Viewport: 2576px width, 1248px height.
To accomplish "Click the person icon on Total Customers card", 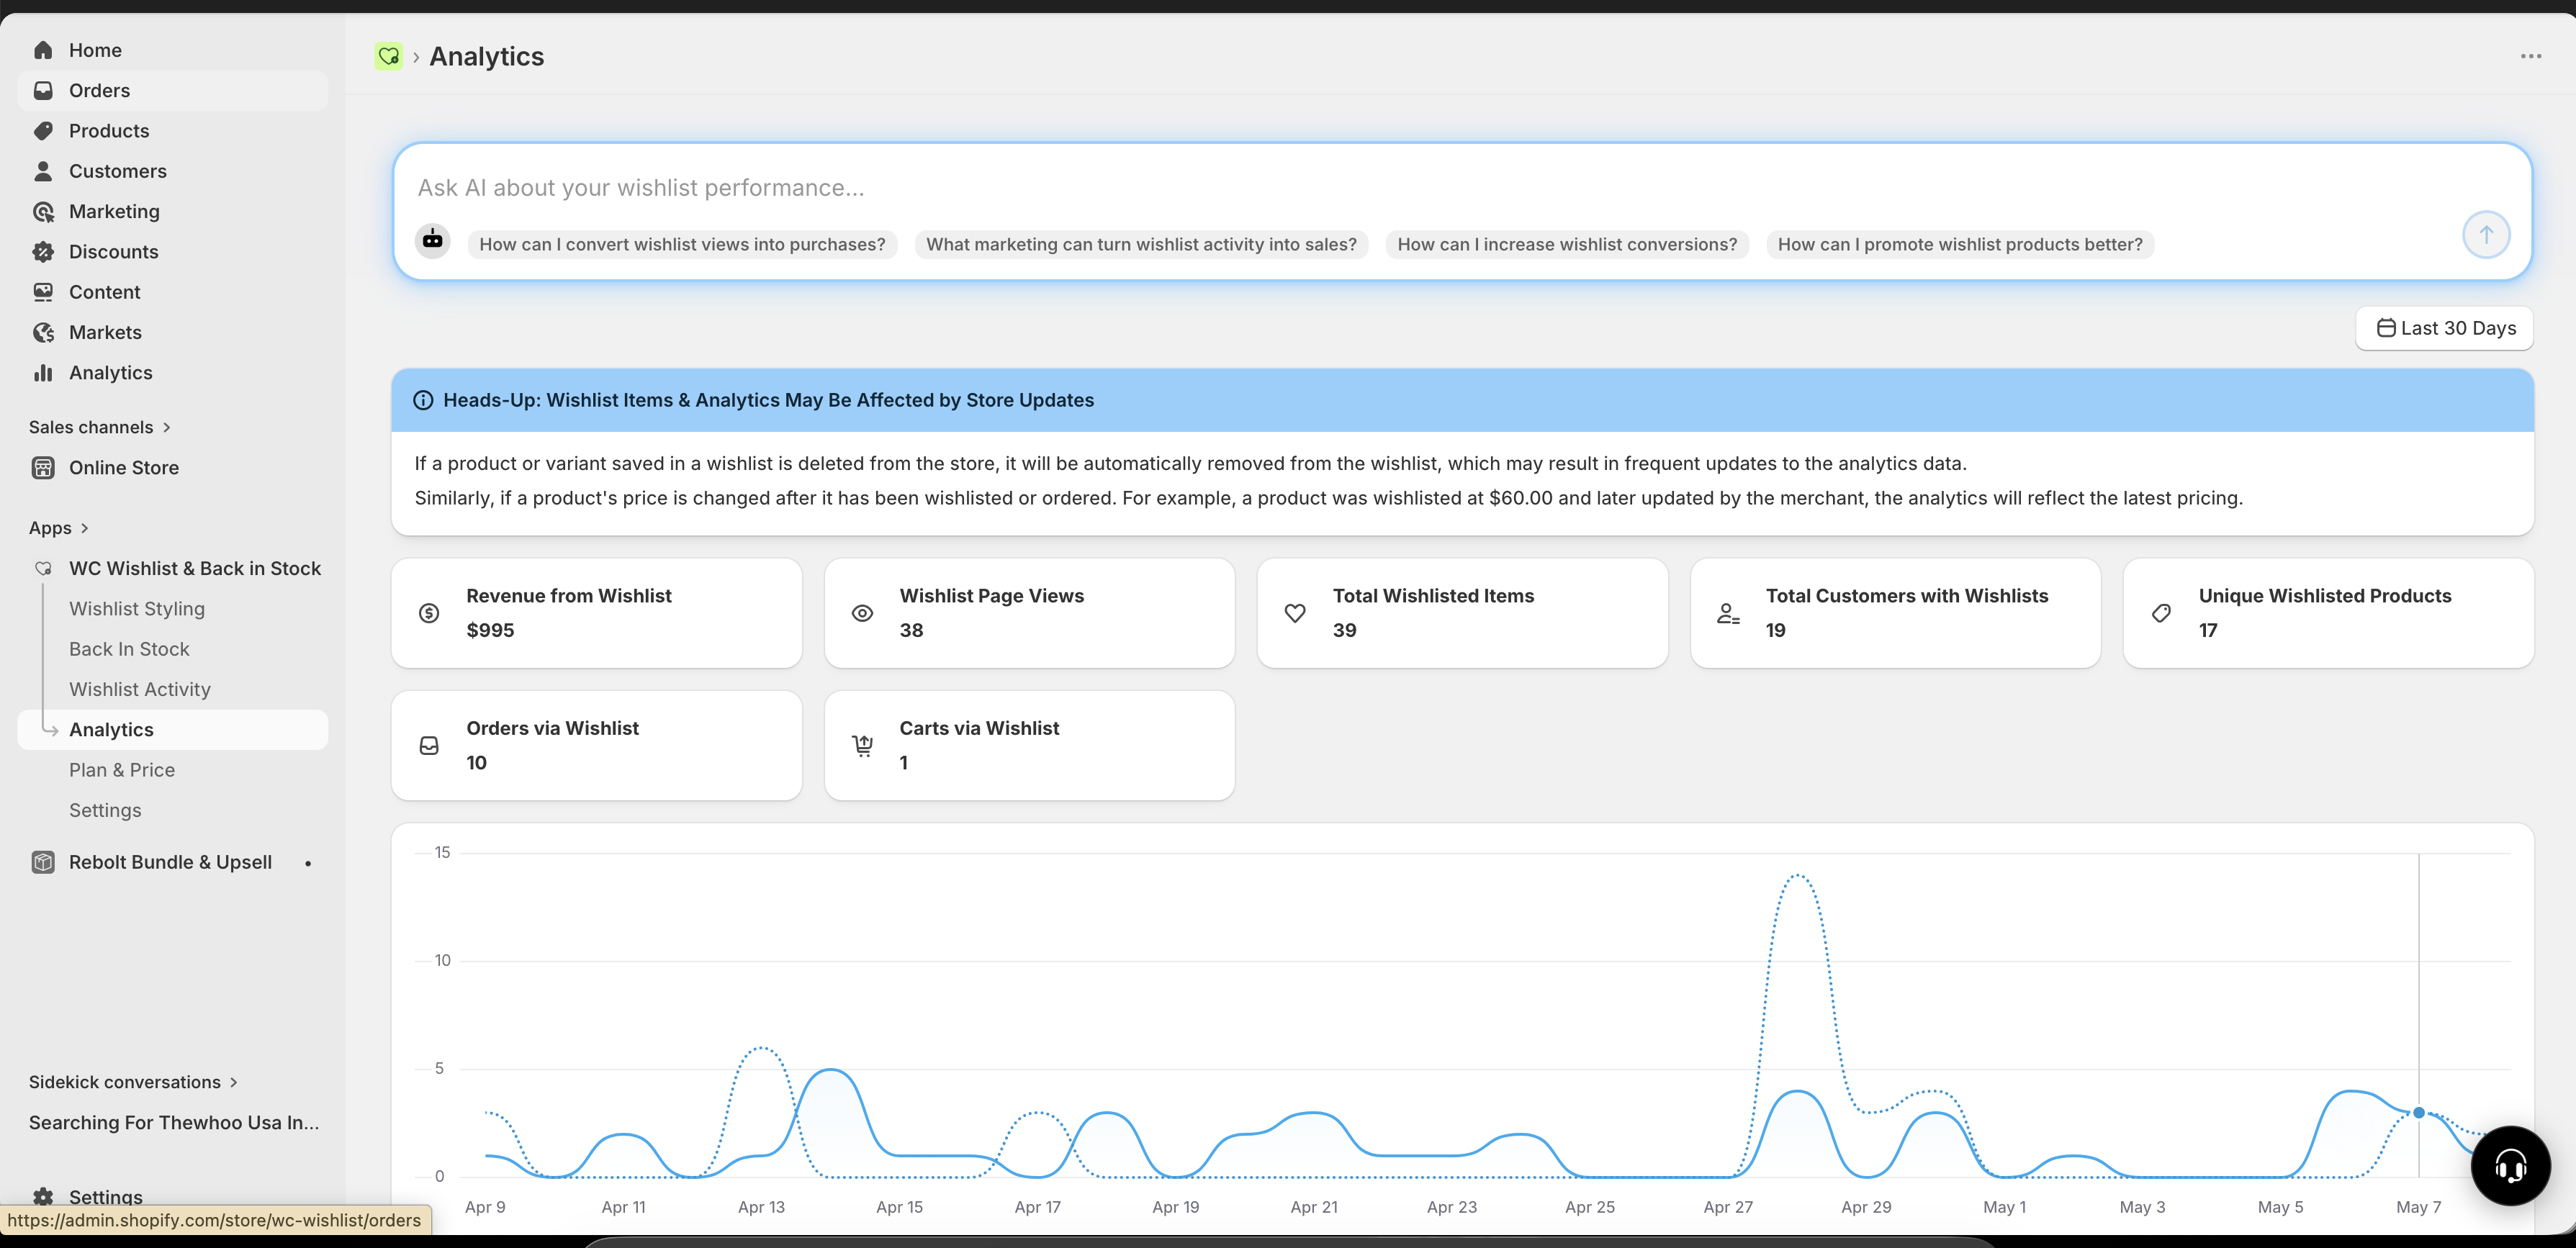I will (1728, 613).
